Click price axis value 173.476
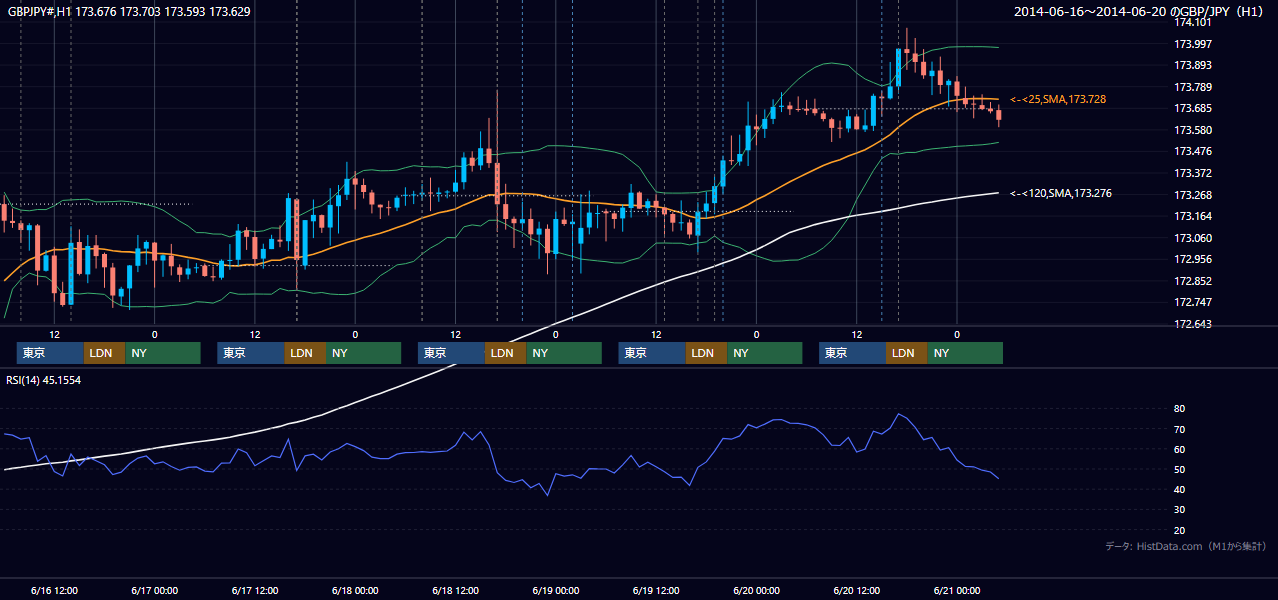 [1192, 152]
